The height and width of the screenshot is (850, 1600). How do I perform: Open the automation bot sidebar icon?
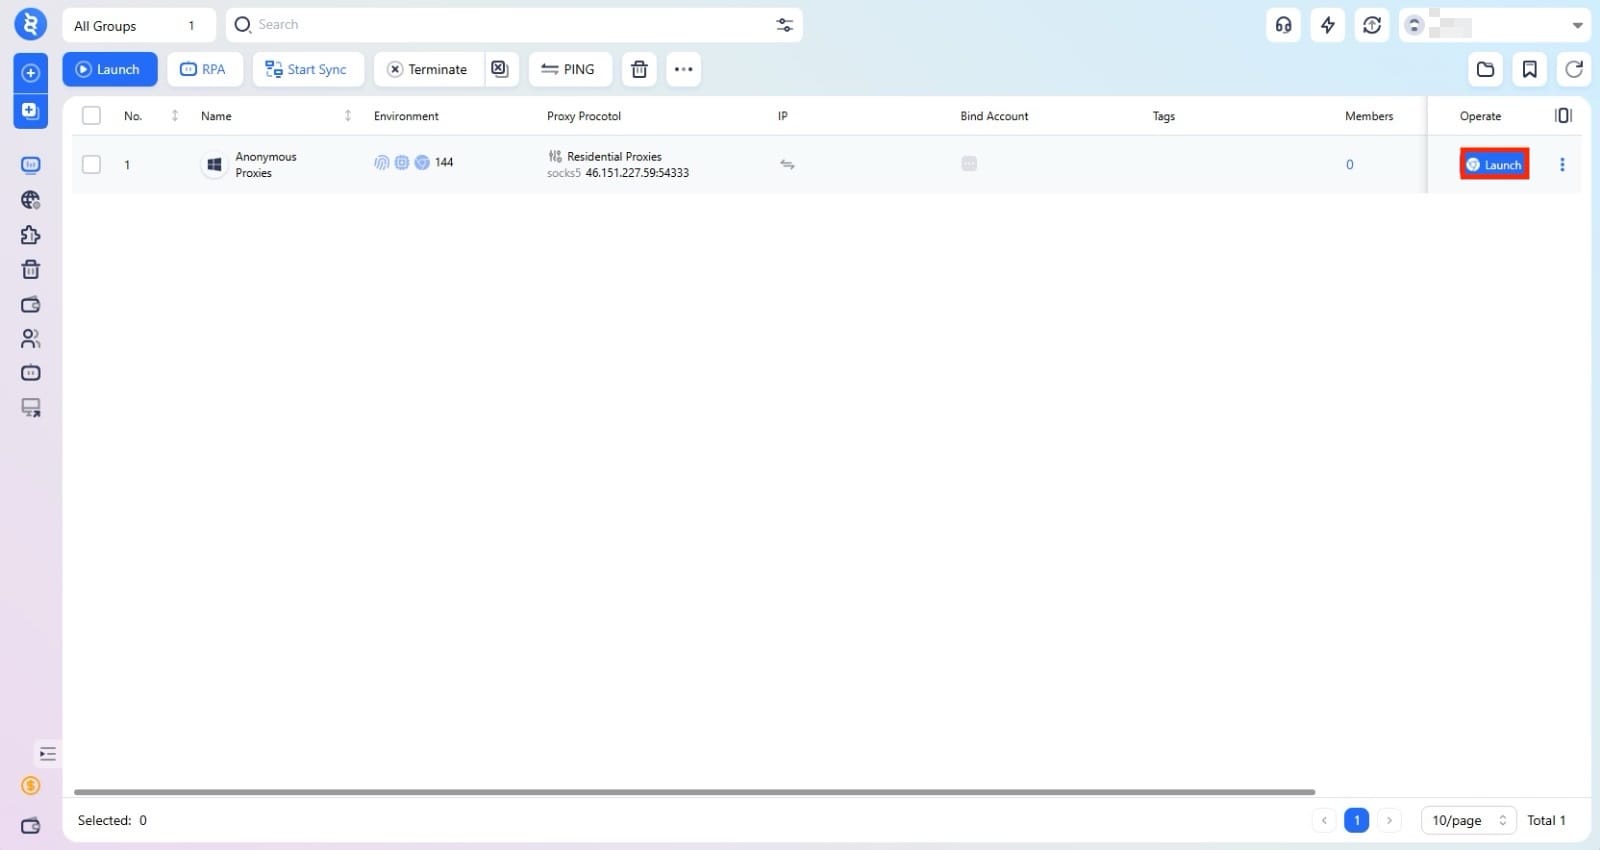[x=31, y=373]
